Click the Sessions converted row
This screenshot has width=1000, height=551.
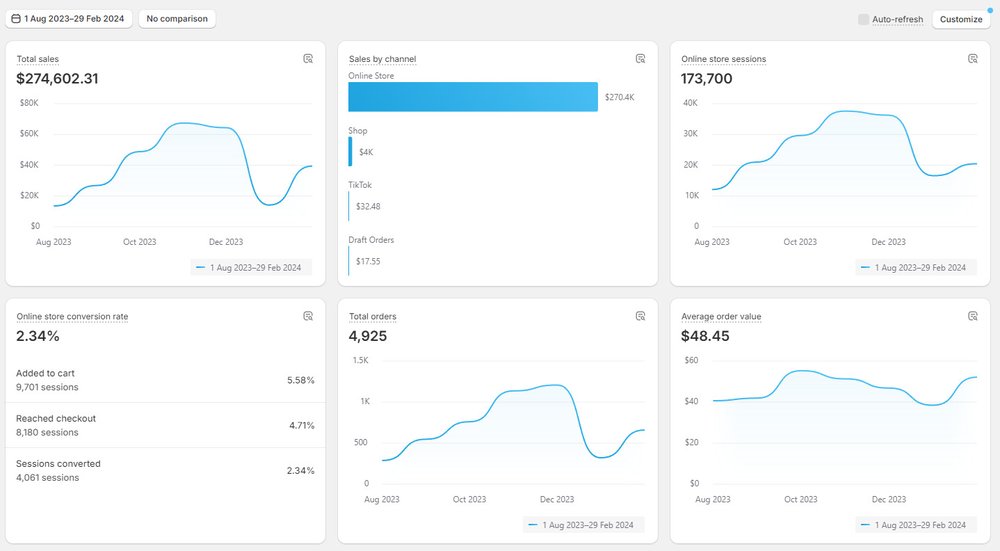165,470
